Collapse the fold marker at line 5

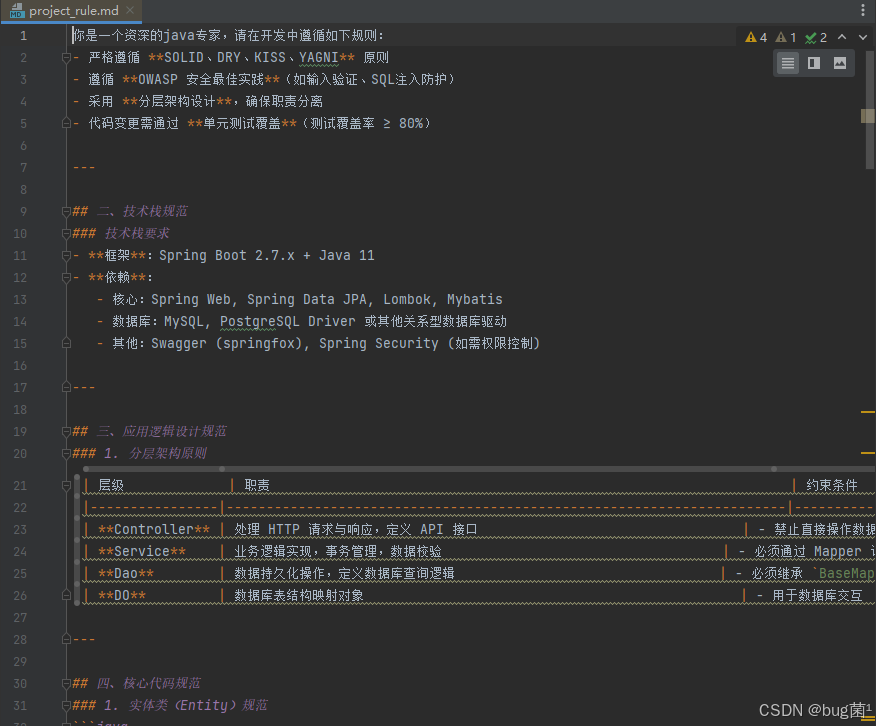(x=66, y=123)
